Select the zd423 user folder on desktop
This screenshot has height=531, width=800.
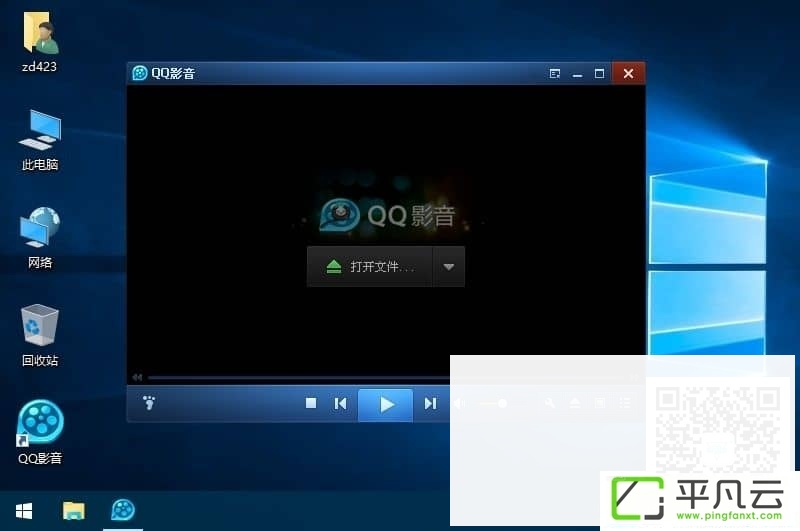[x=39, y=42]
